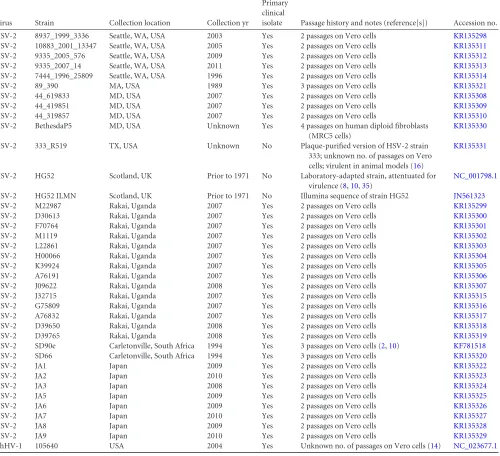Open accession link KR135320
Screen dimensions: 500x456
click(470, 356)
